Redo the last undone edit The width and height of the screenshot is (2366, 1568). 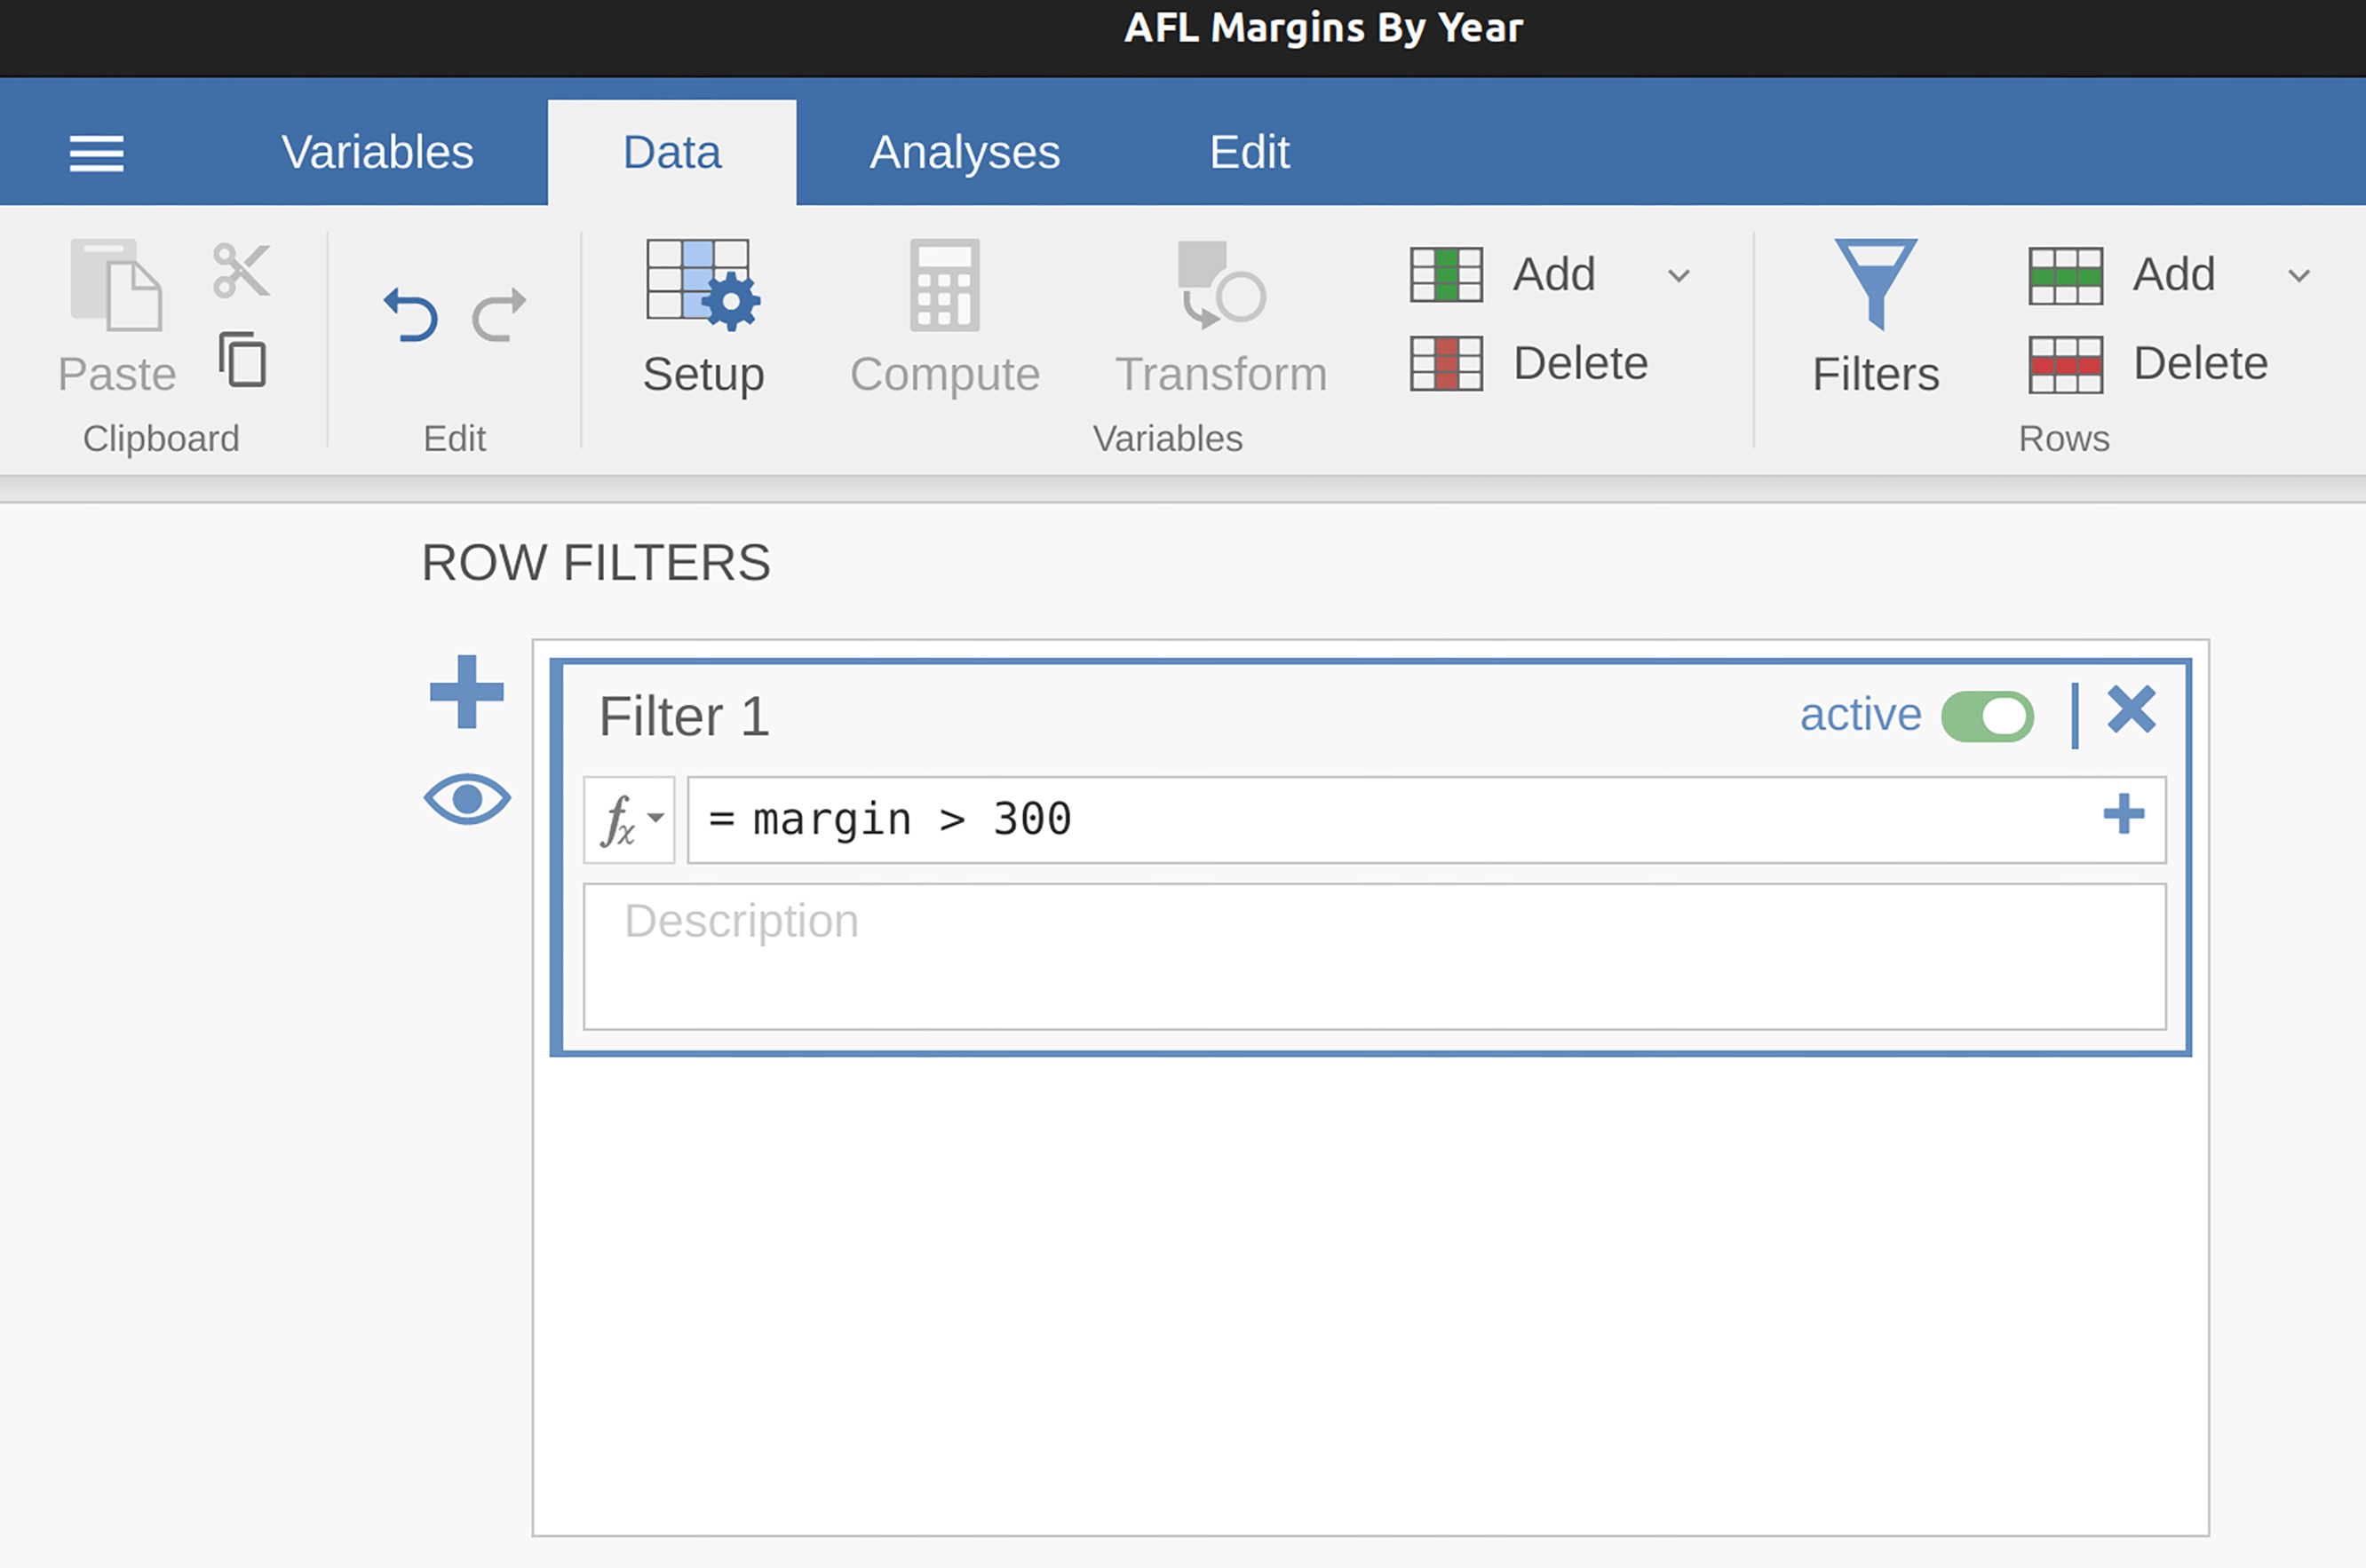[499, 315]
